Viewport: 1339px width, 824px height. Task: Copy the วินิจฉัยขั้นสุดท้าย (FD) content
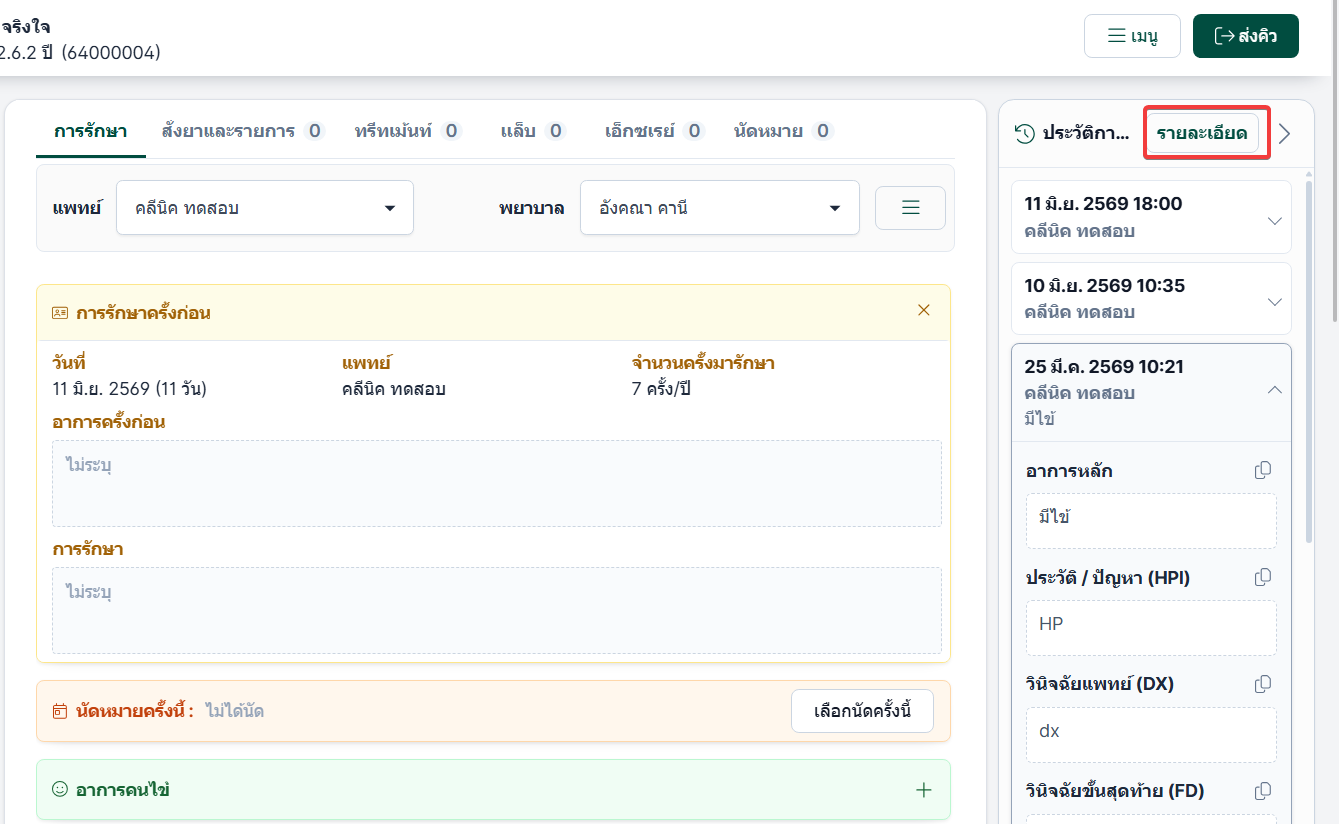(x=1263, y=791)
